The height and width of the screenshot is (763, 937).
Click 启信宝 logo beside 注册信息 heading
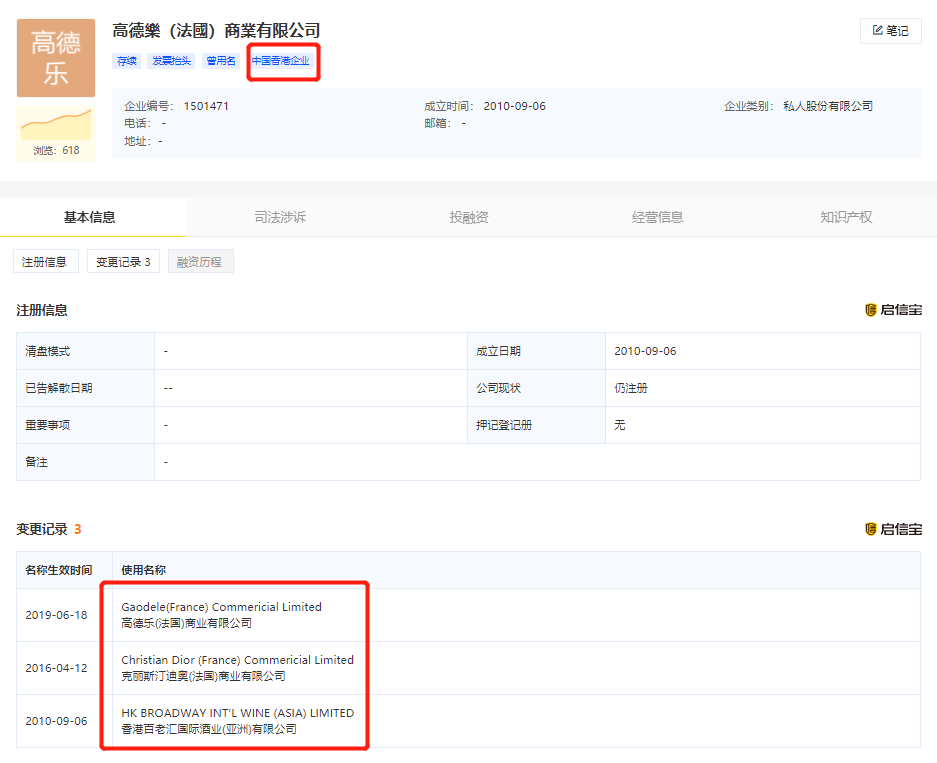pyautogui.click(x=893, y=310)
